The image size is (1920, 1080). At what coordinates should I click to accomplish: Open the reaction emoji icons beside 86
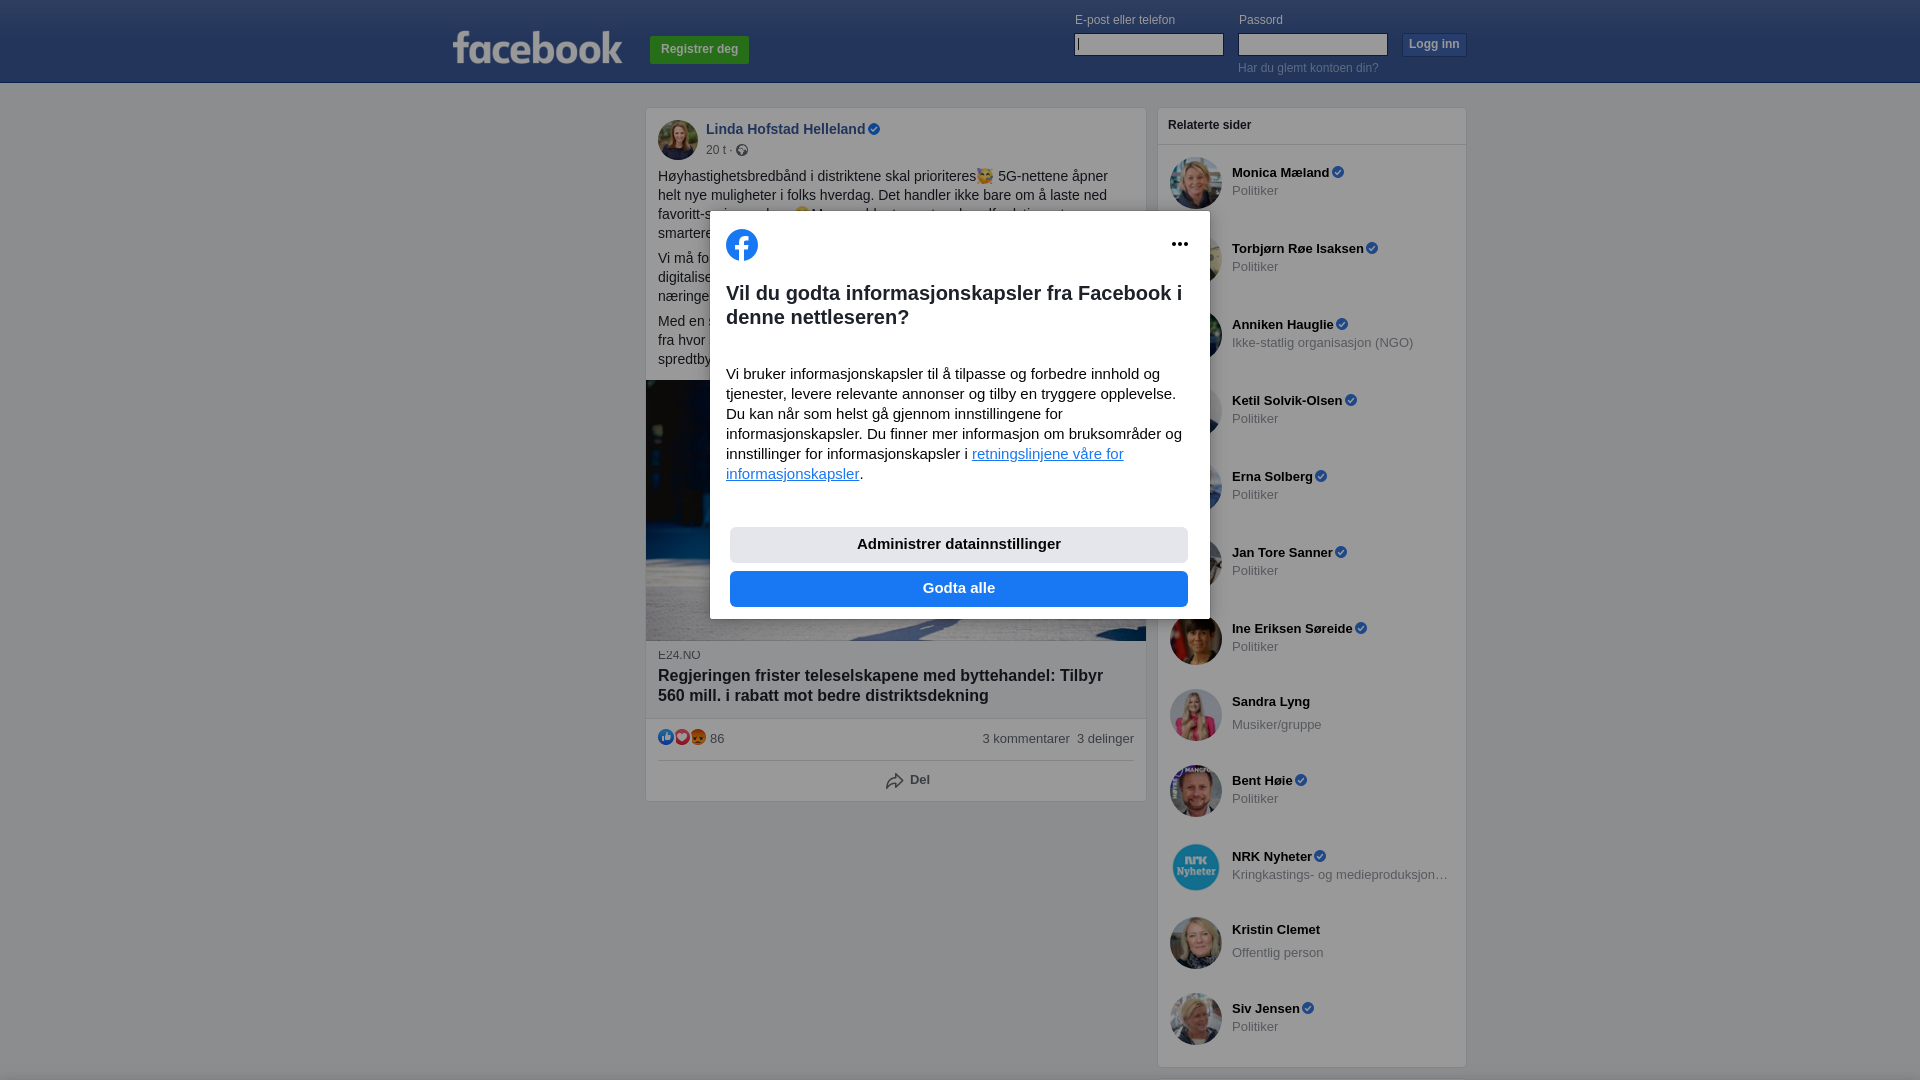pos(682,737)
